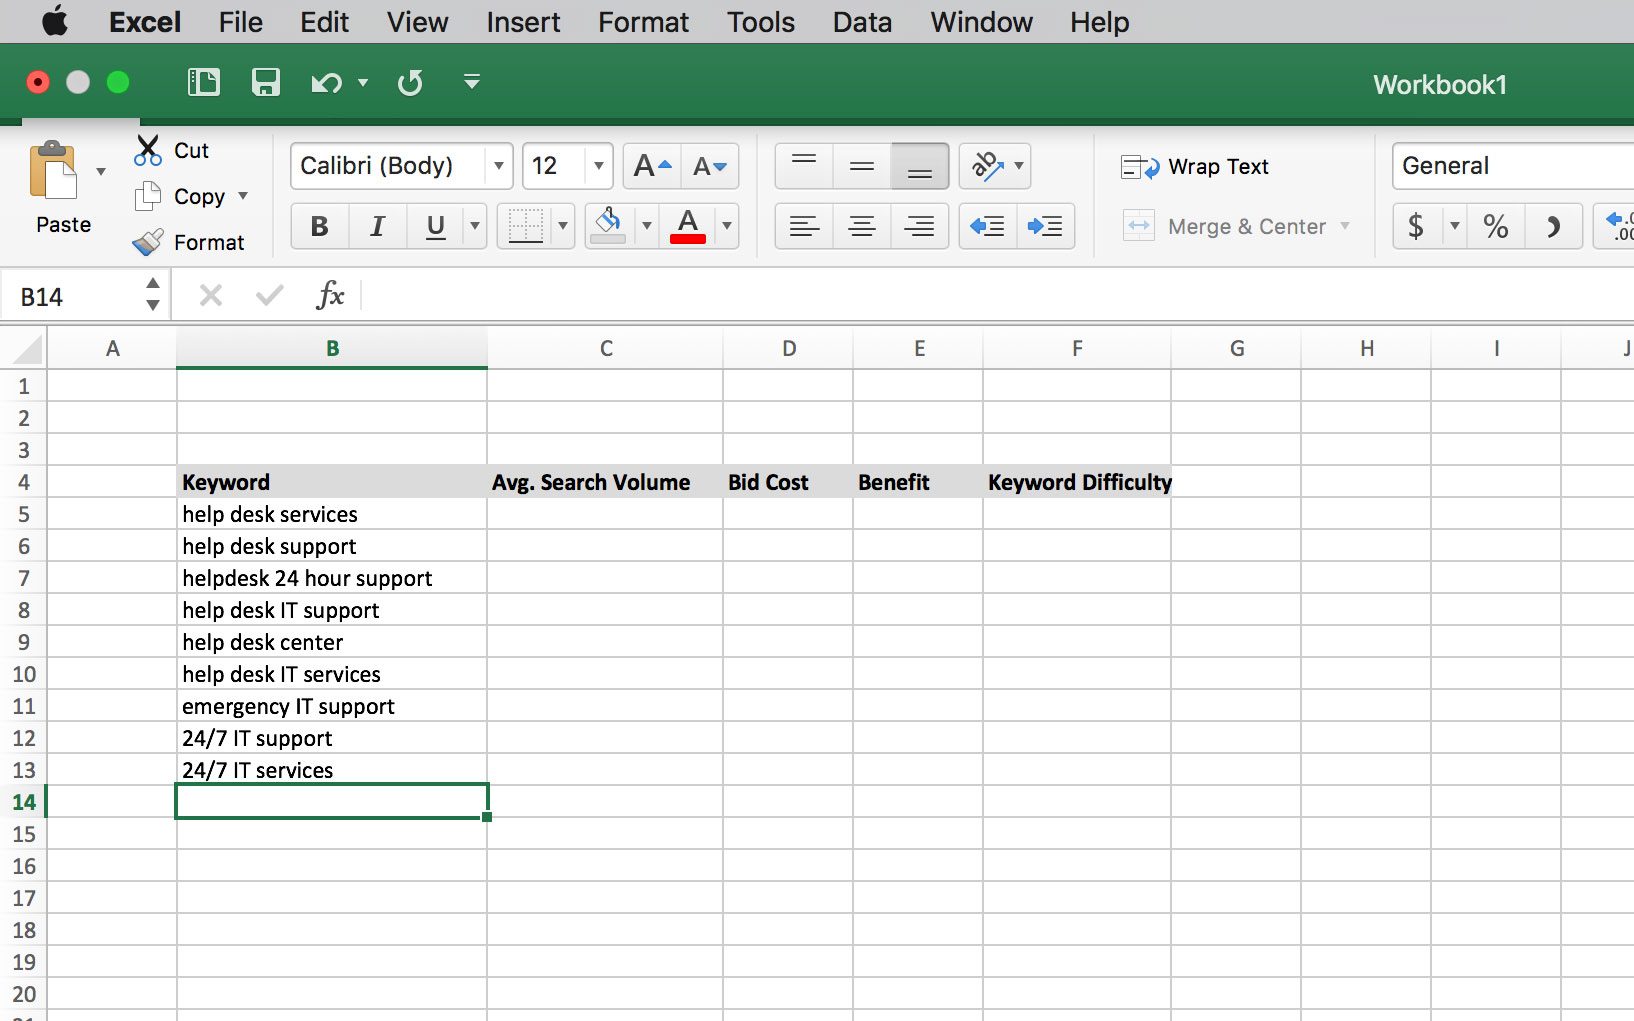Expand Merge & Center options arrow
The image size is (1634, 1021).
1345,226
